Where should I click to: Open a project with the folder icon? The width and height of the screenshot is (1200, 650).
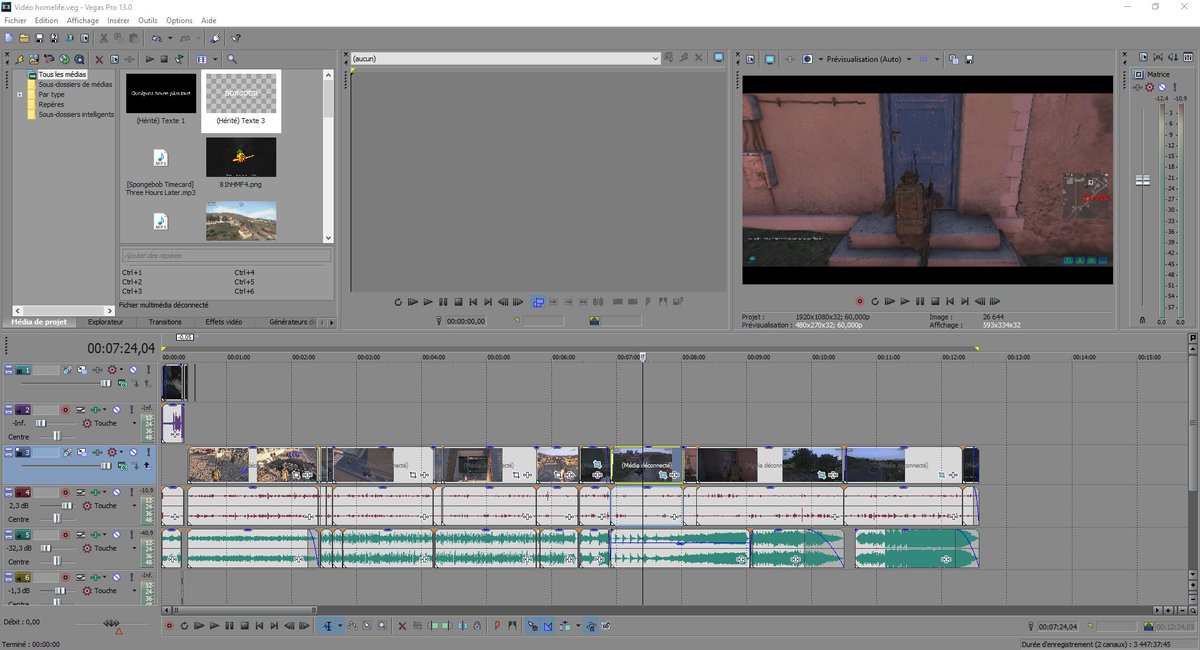(x=24, y=38)
